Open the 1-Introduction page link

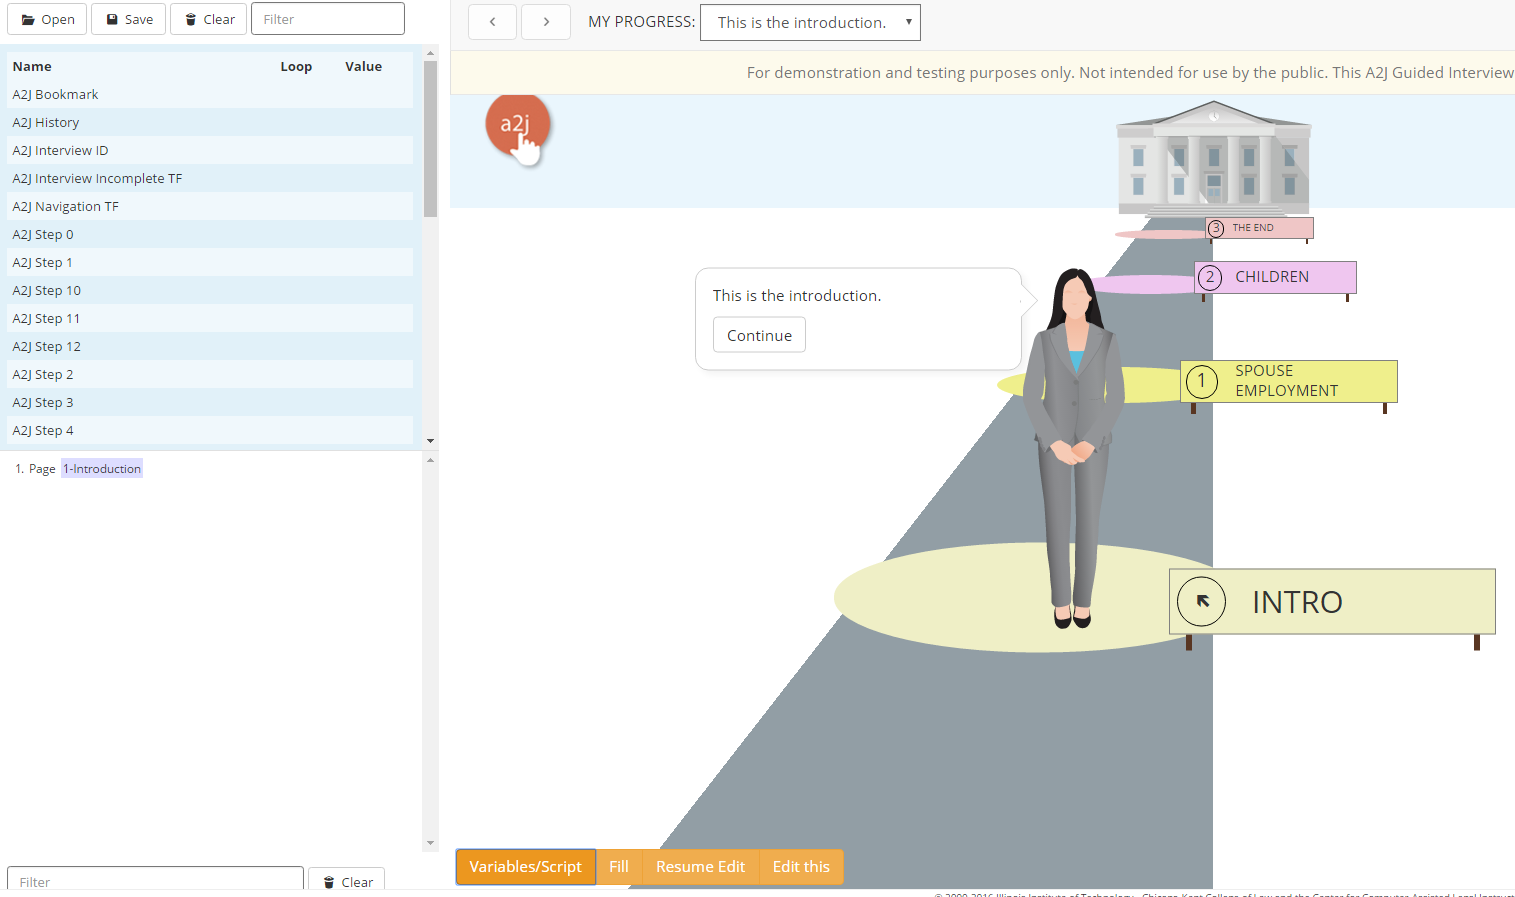[x=102, y=469]
